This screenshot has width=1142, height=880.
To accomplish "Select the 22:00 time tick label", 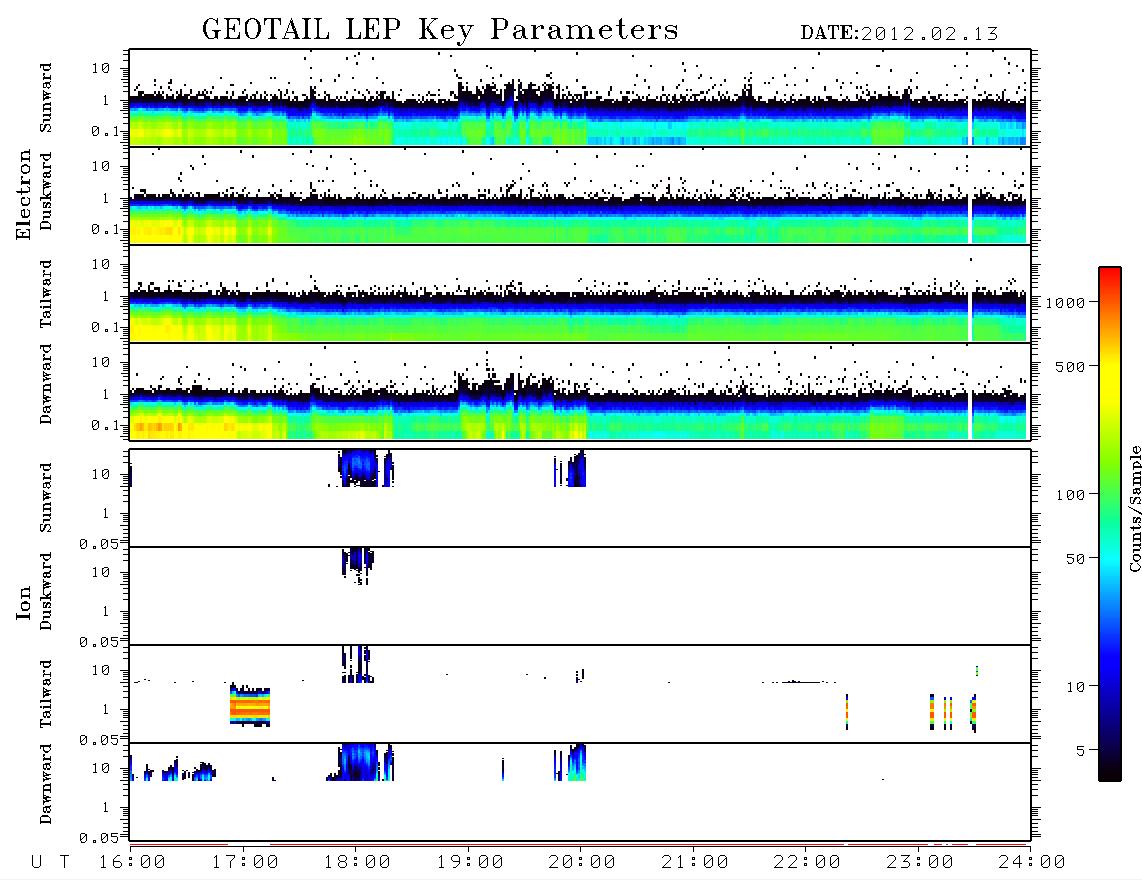I will [807, 863].
